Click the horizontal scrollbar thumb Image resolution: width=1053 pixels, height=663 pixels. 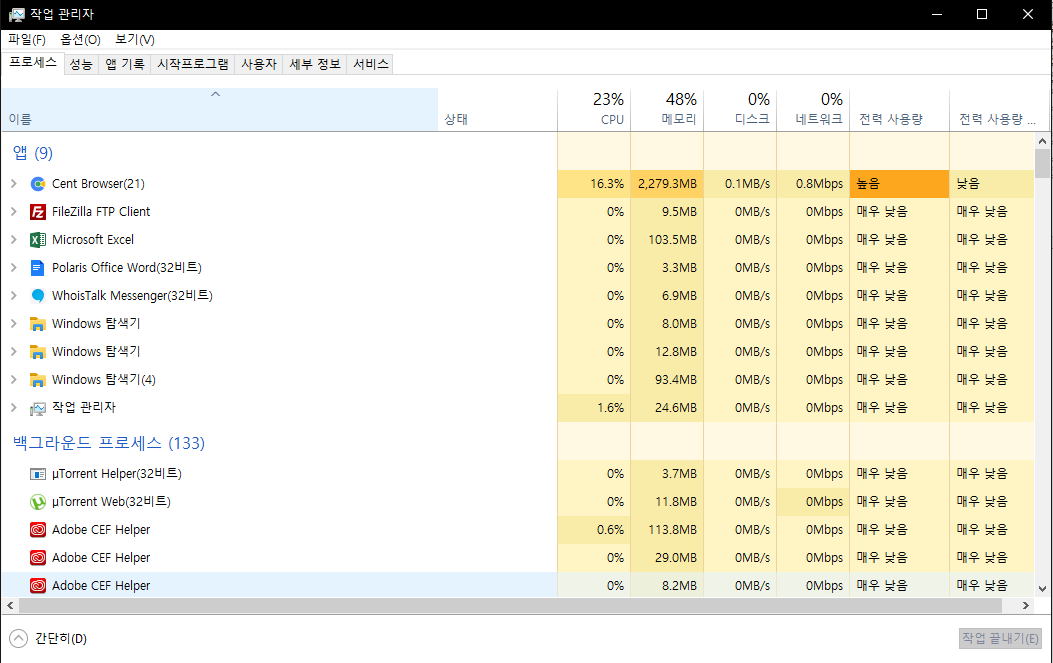coord(510,605)
